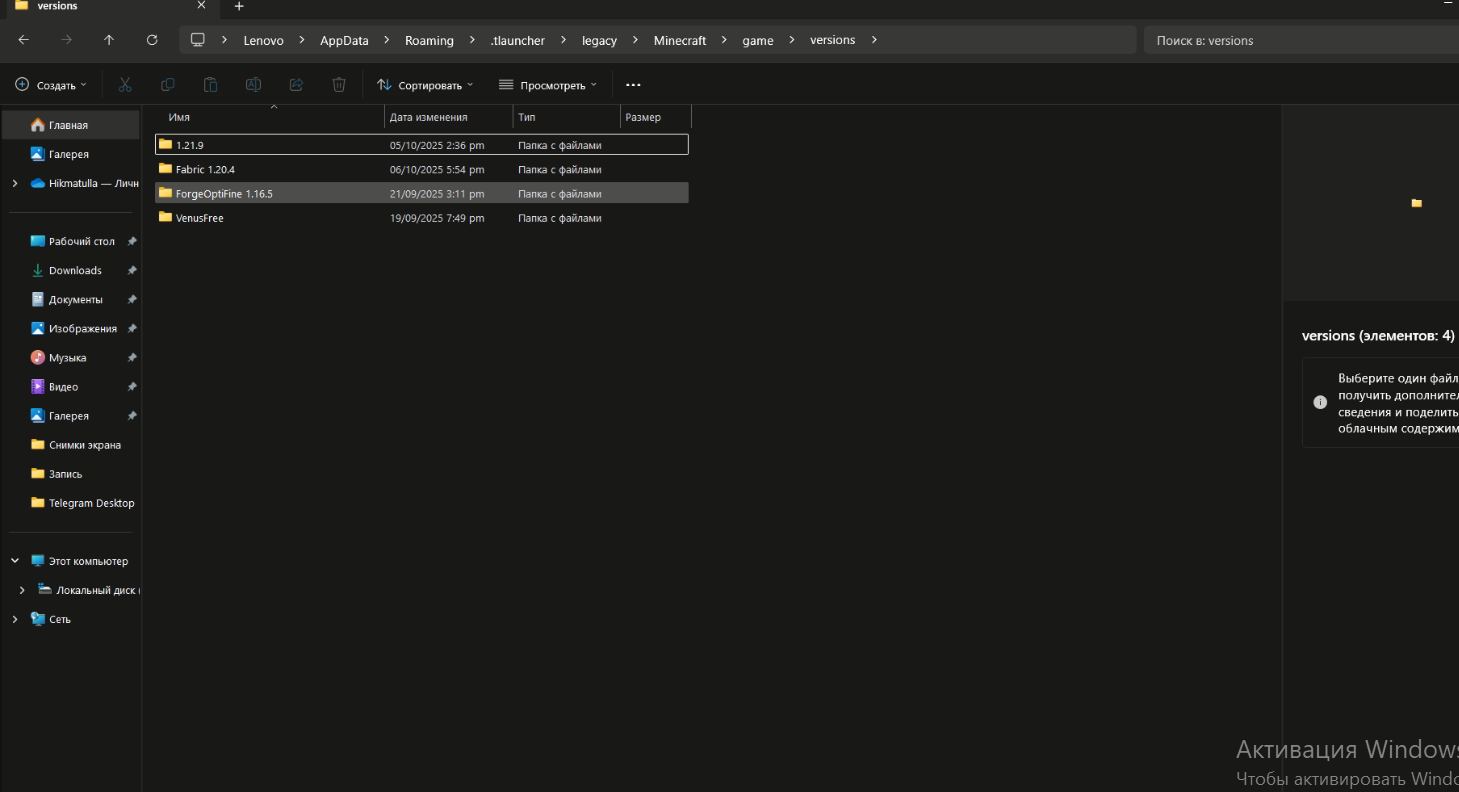Open the Просмотреть view dropdown
This screenshot has width=1459, height=792.
pos(548,85)
